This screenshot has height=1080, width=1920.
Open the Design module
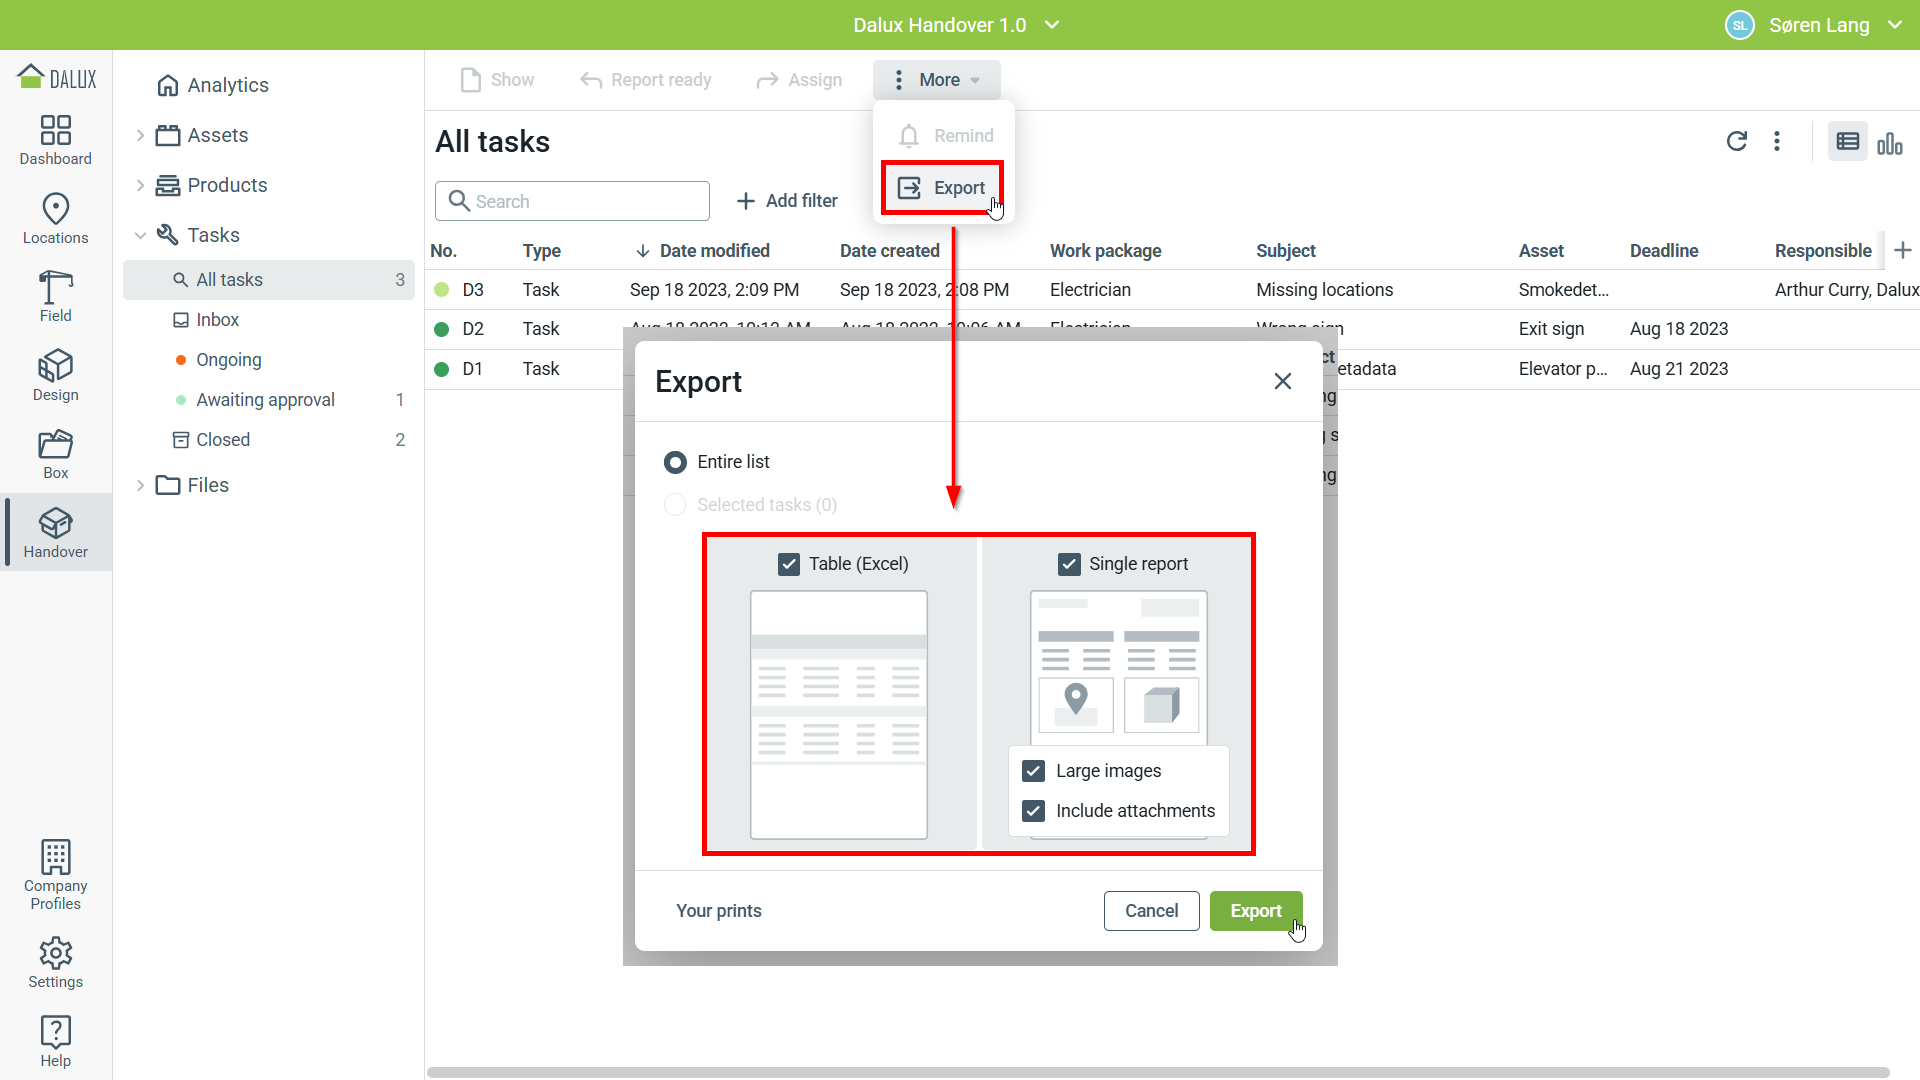pos(56,376)
